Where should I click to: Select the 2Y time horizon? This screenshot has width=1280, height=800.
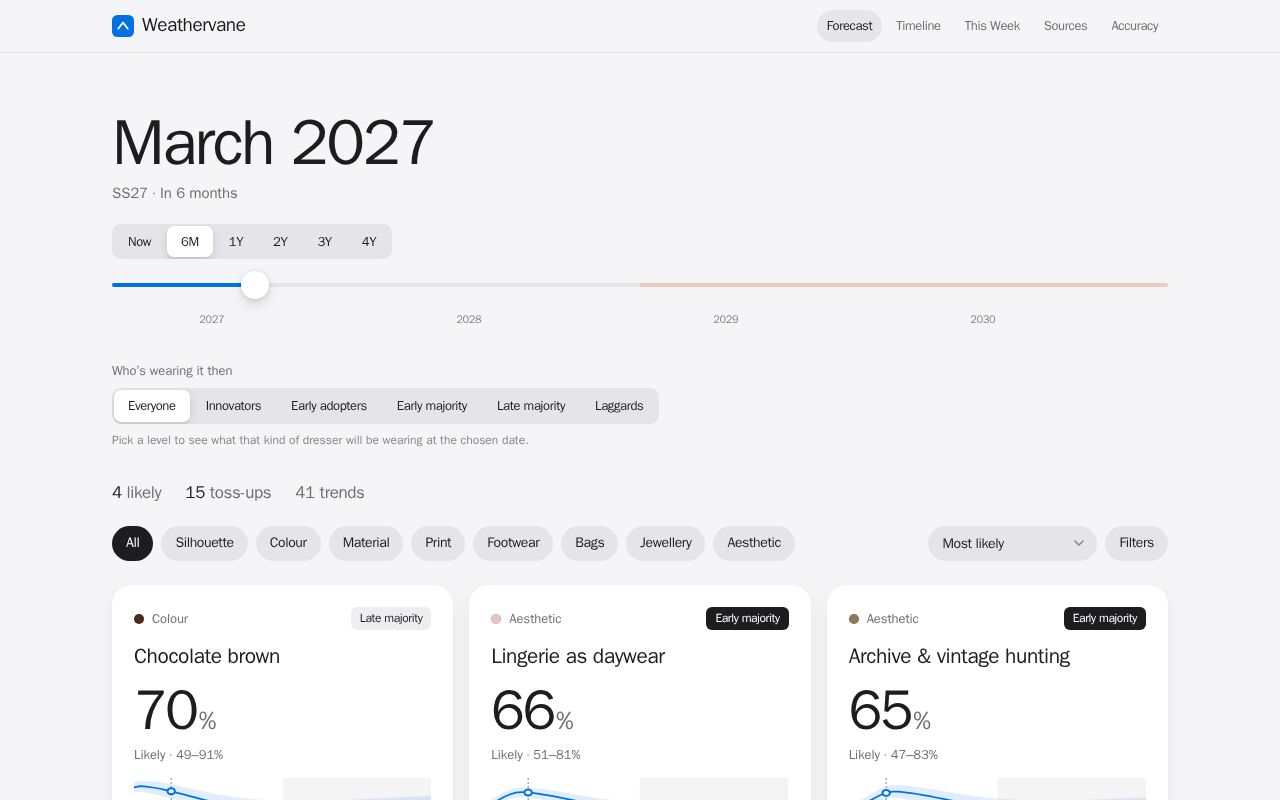(280, 242)
